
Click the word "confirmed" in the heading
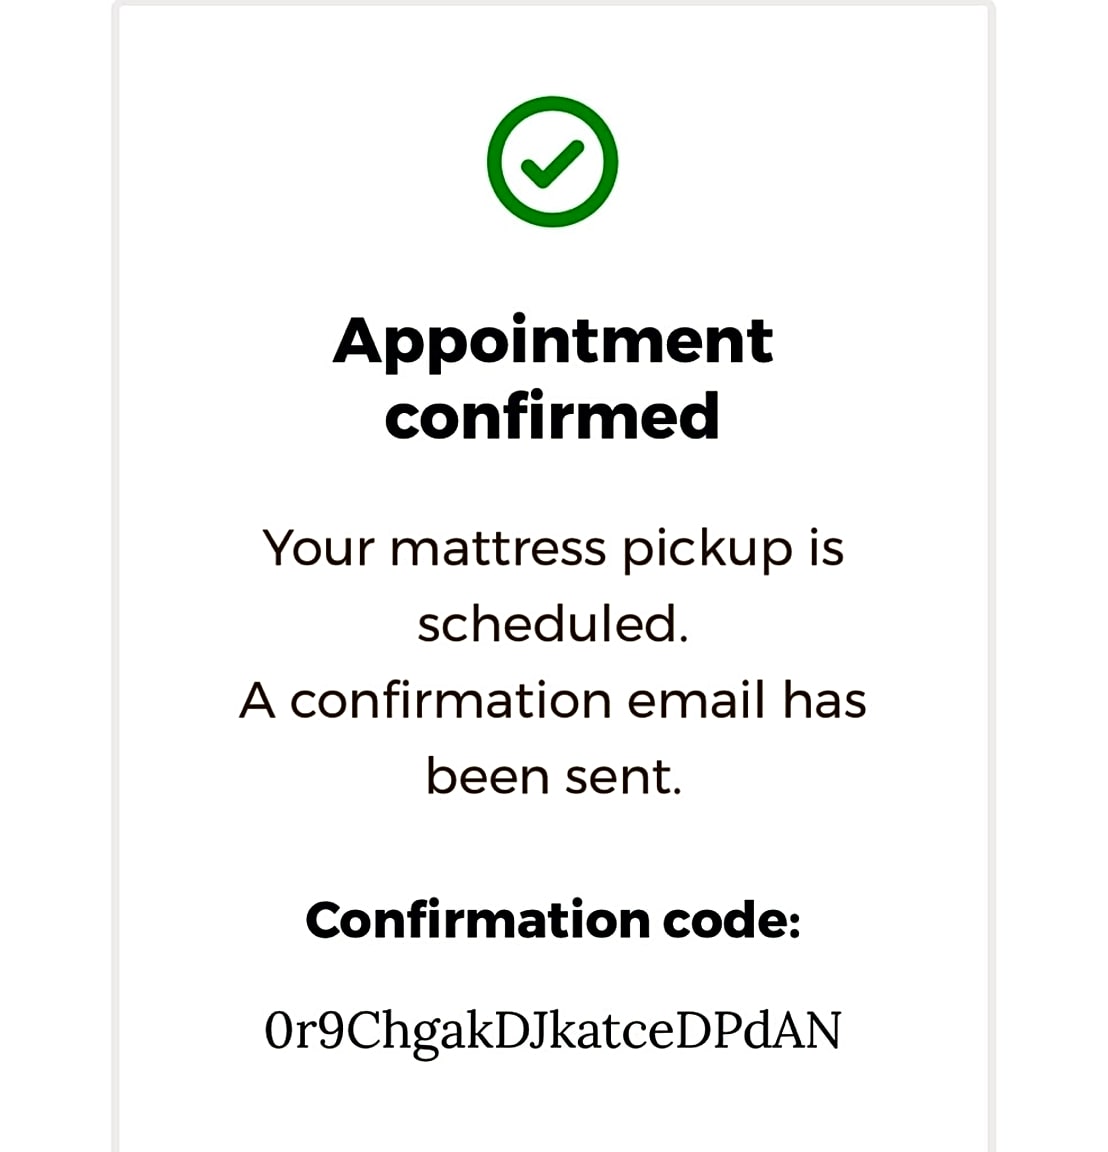click(552, 416)
